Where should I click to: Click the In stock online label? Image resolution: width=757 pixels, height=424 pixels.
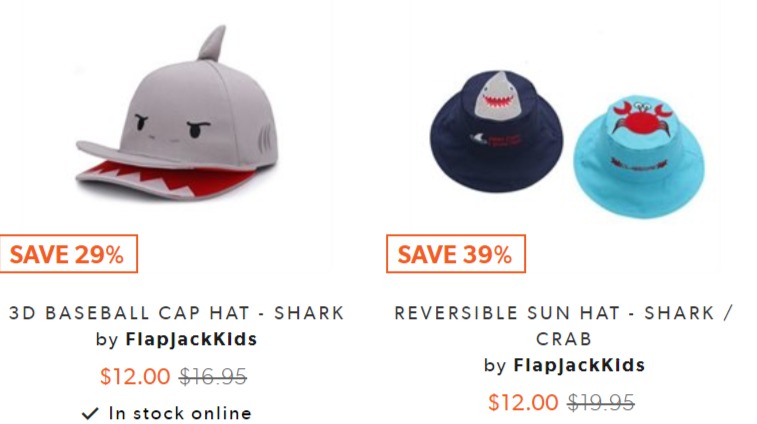click(180, 413)
